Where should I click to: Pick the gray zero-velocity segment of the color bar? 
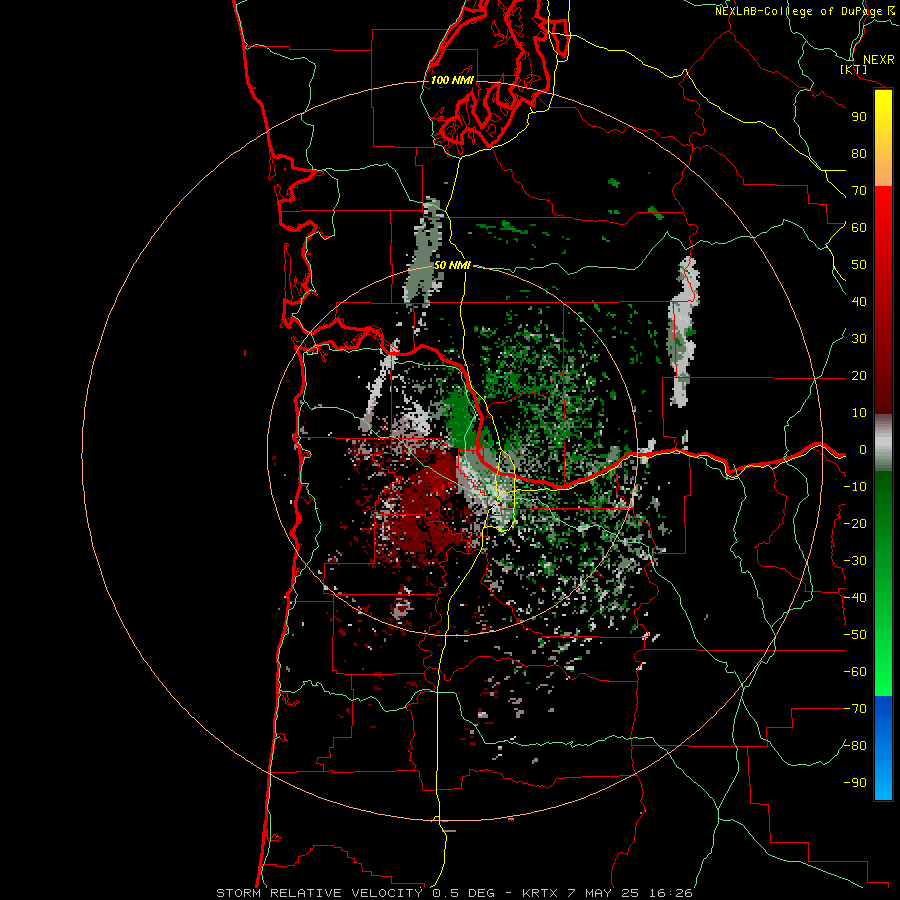click(883, 443)
